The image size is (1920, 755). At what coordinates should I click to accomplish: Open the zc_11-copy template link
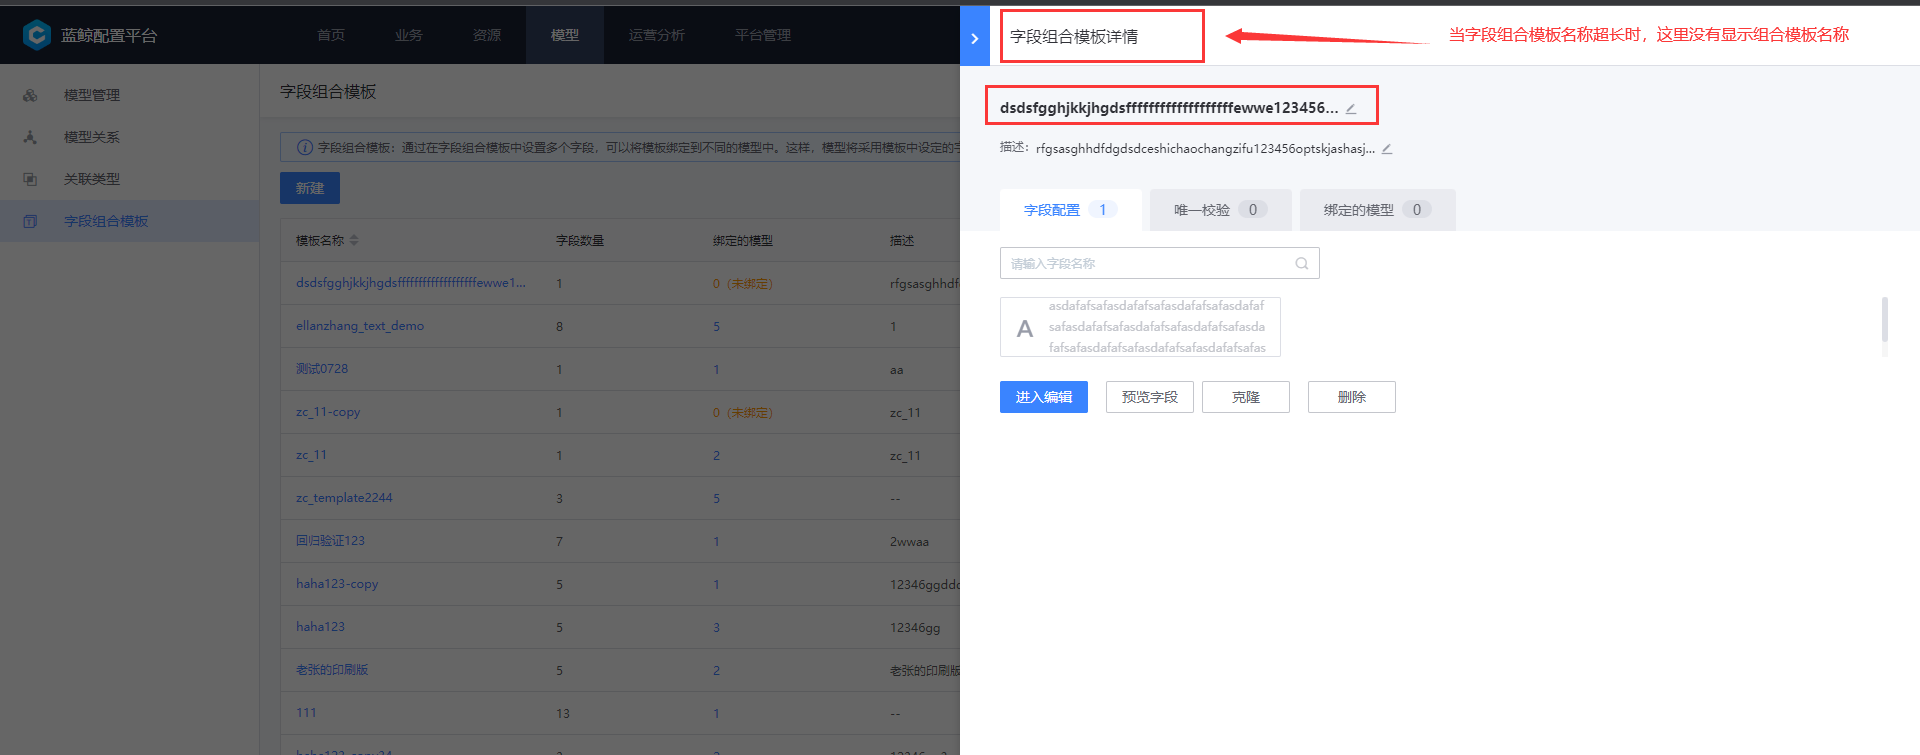pos(328,412)
